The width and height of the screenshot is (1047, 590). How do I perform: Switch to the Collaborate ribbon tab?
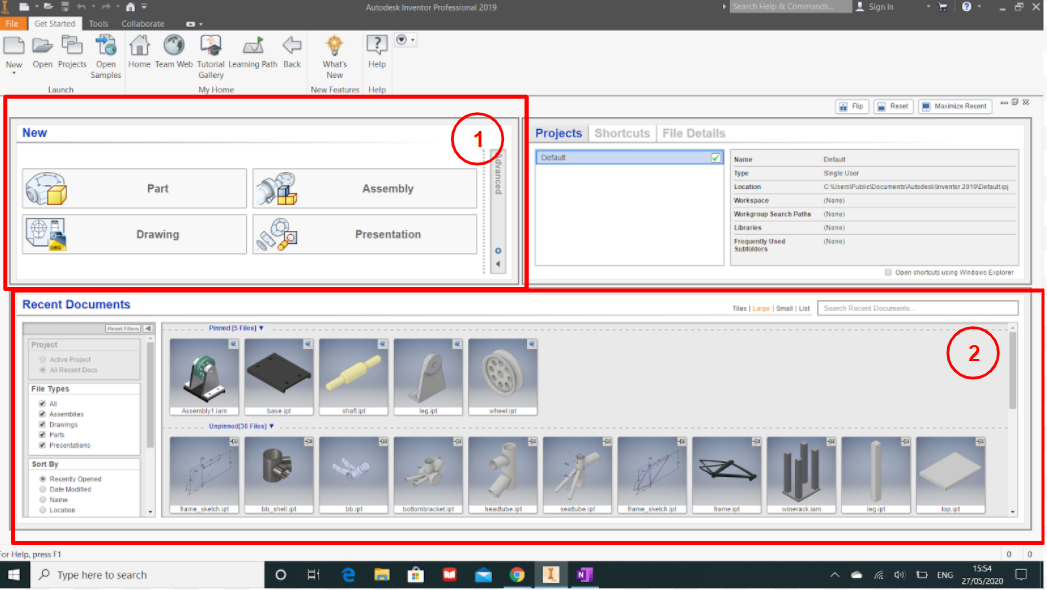click(x=143, y=23)
